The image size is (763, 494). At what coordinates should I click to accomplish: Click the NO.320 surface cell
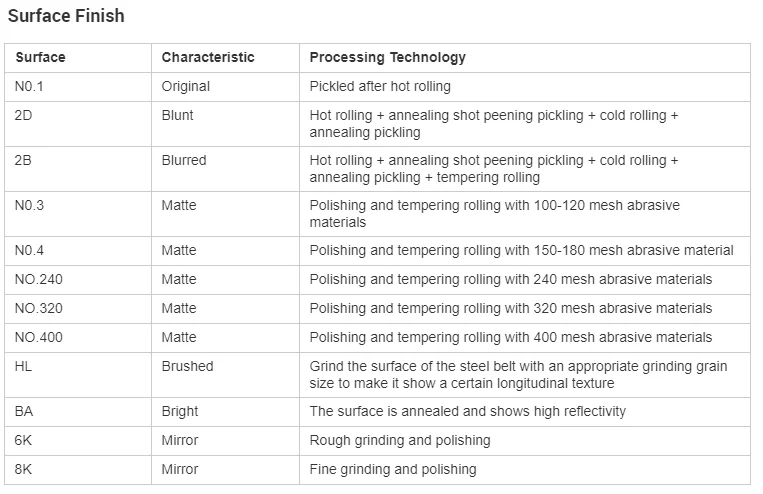[x=39, y=308]
